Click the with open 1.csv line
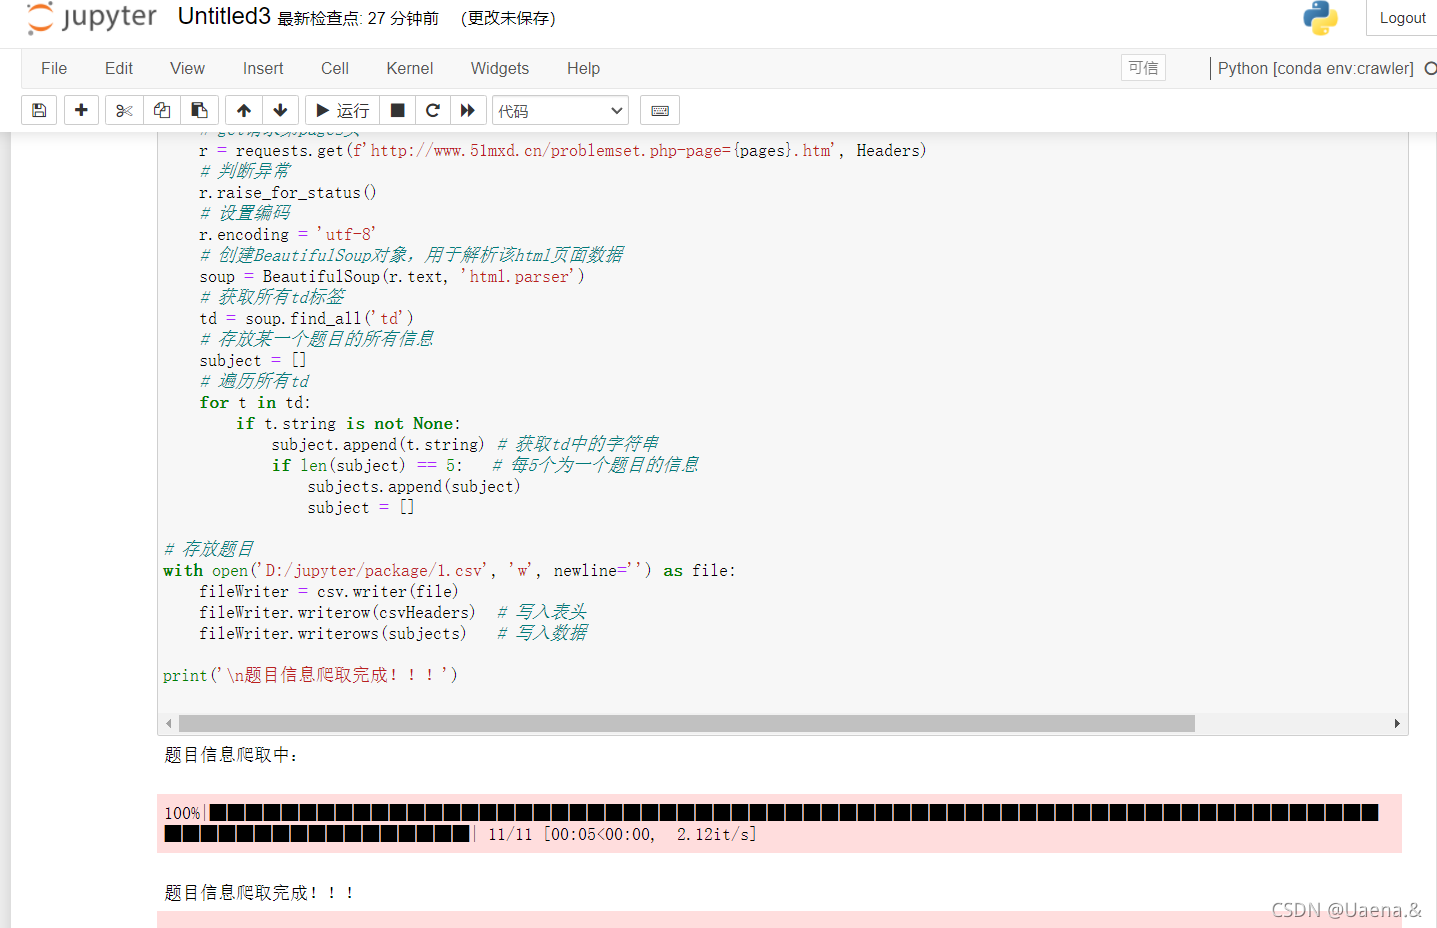Viewport: 1437px width, 928px height. click(449, 570)
